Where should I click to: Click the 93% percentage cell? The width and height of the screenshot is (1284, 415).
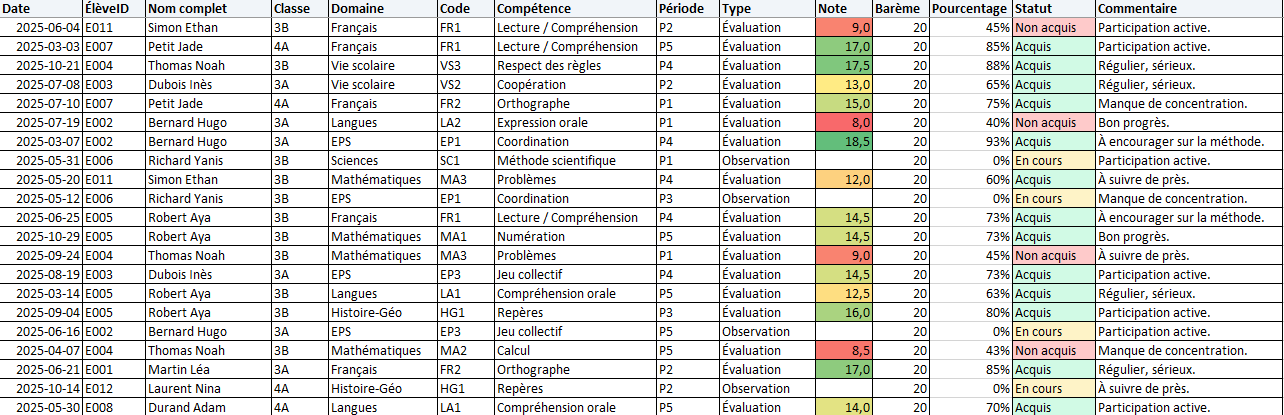[969, 142]
